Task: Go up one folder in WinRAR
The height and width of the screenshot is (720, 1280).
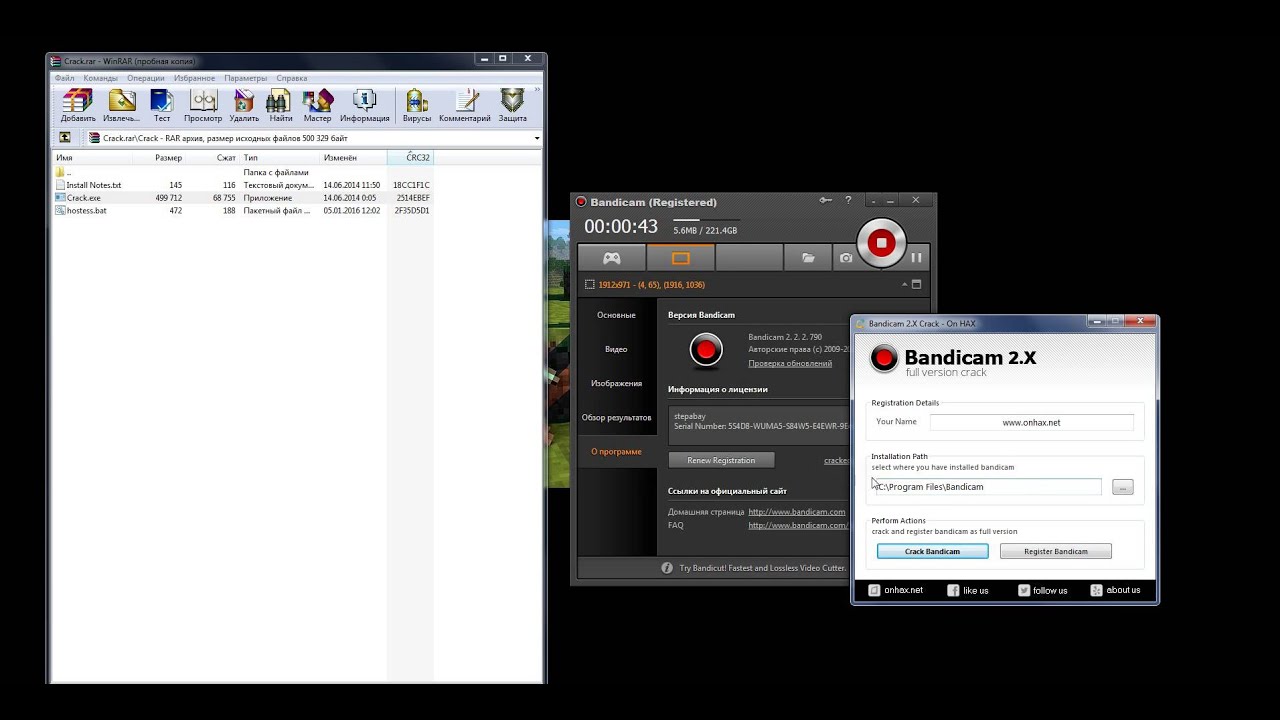Action: pyautogui.click(x=65, y=138)
